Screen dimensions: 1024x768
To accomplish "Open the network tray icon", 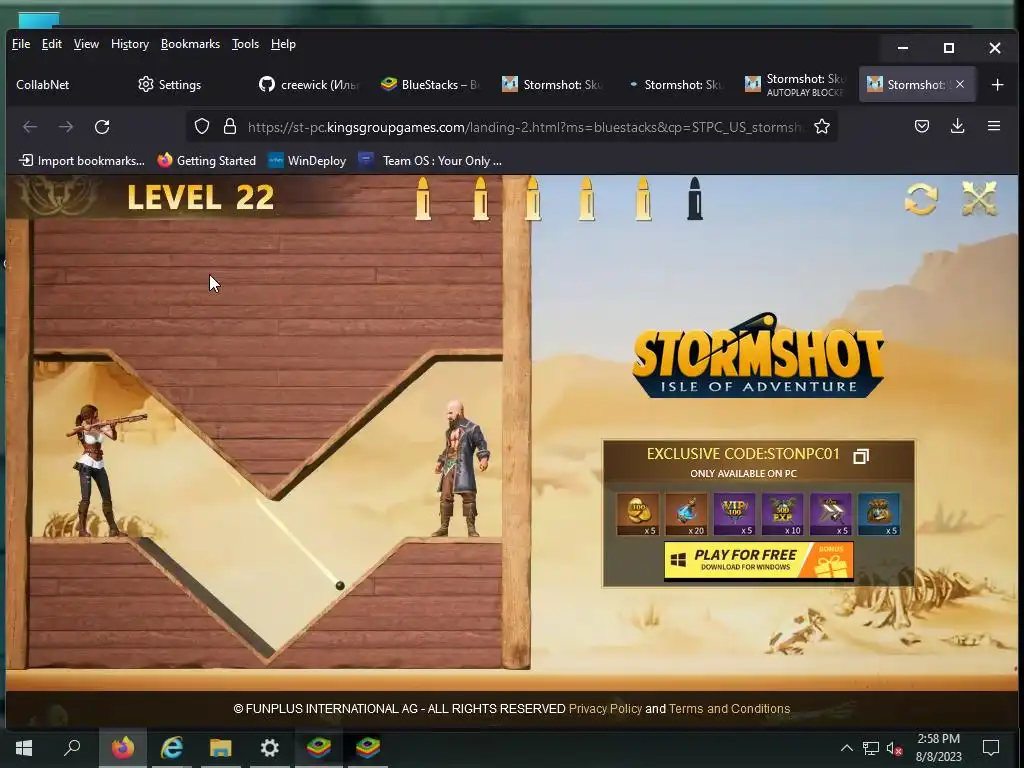I will [871, 748].
